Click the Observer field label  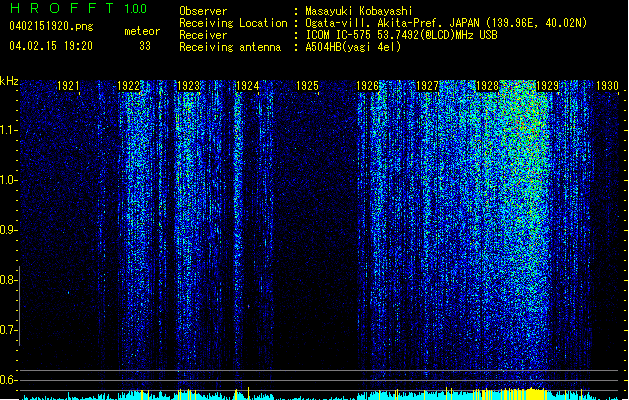(x=203, y=11)
